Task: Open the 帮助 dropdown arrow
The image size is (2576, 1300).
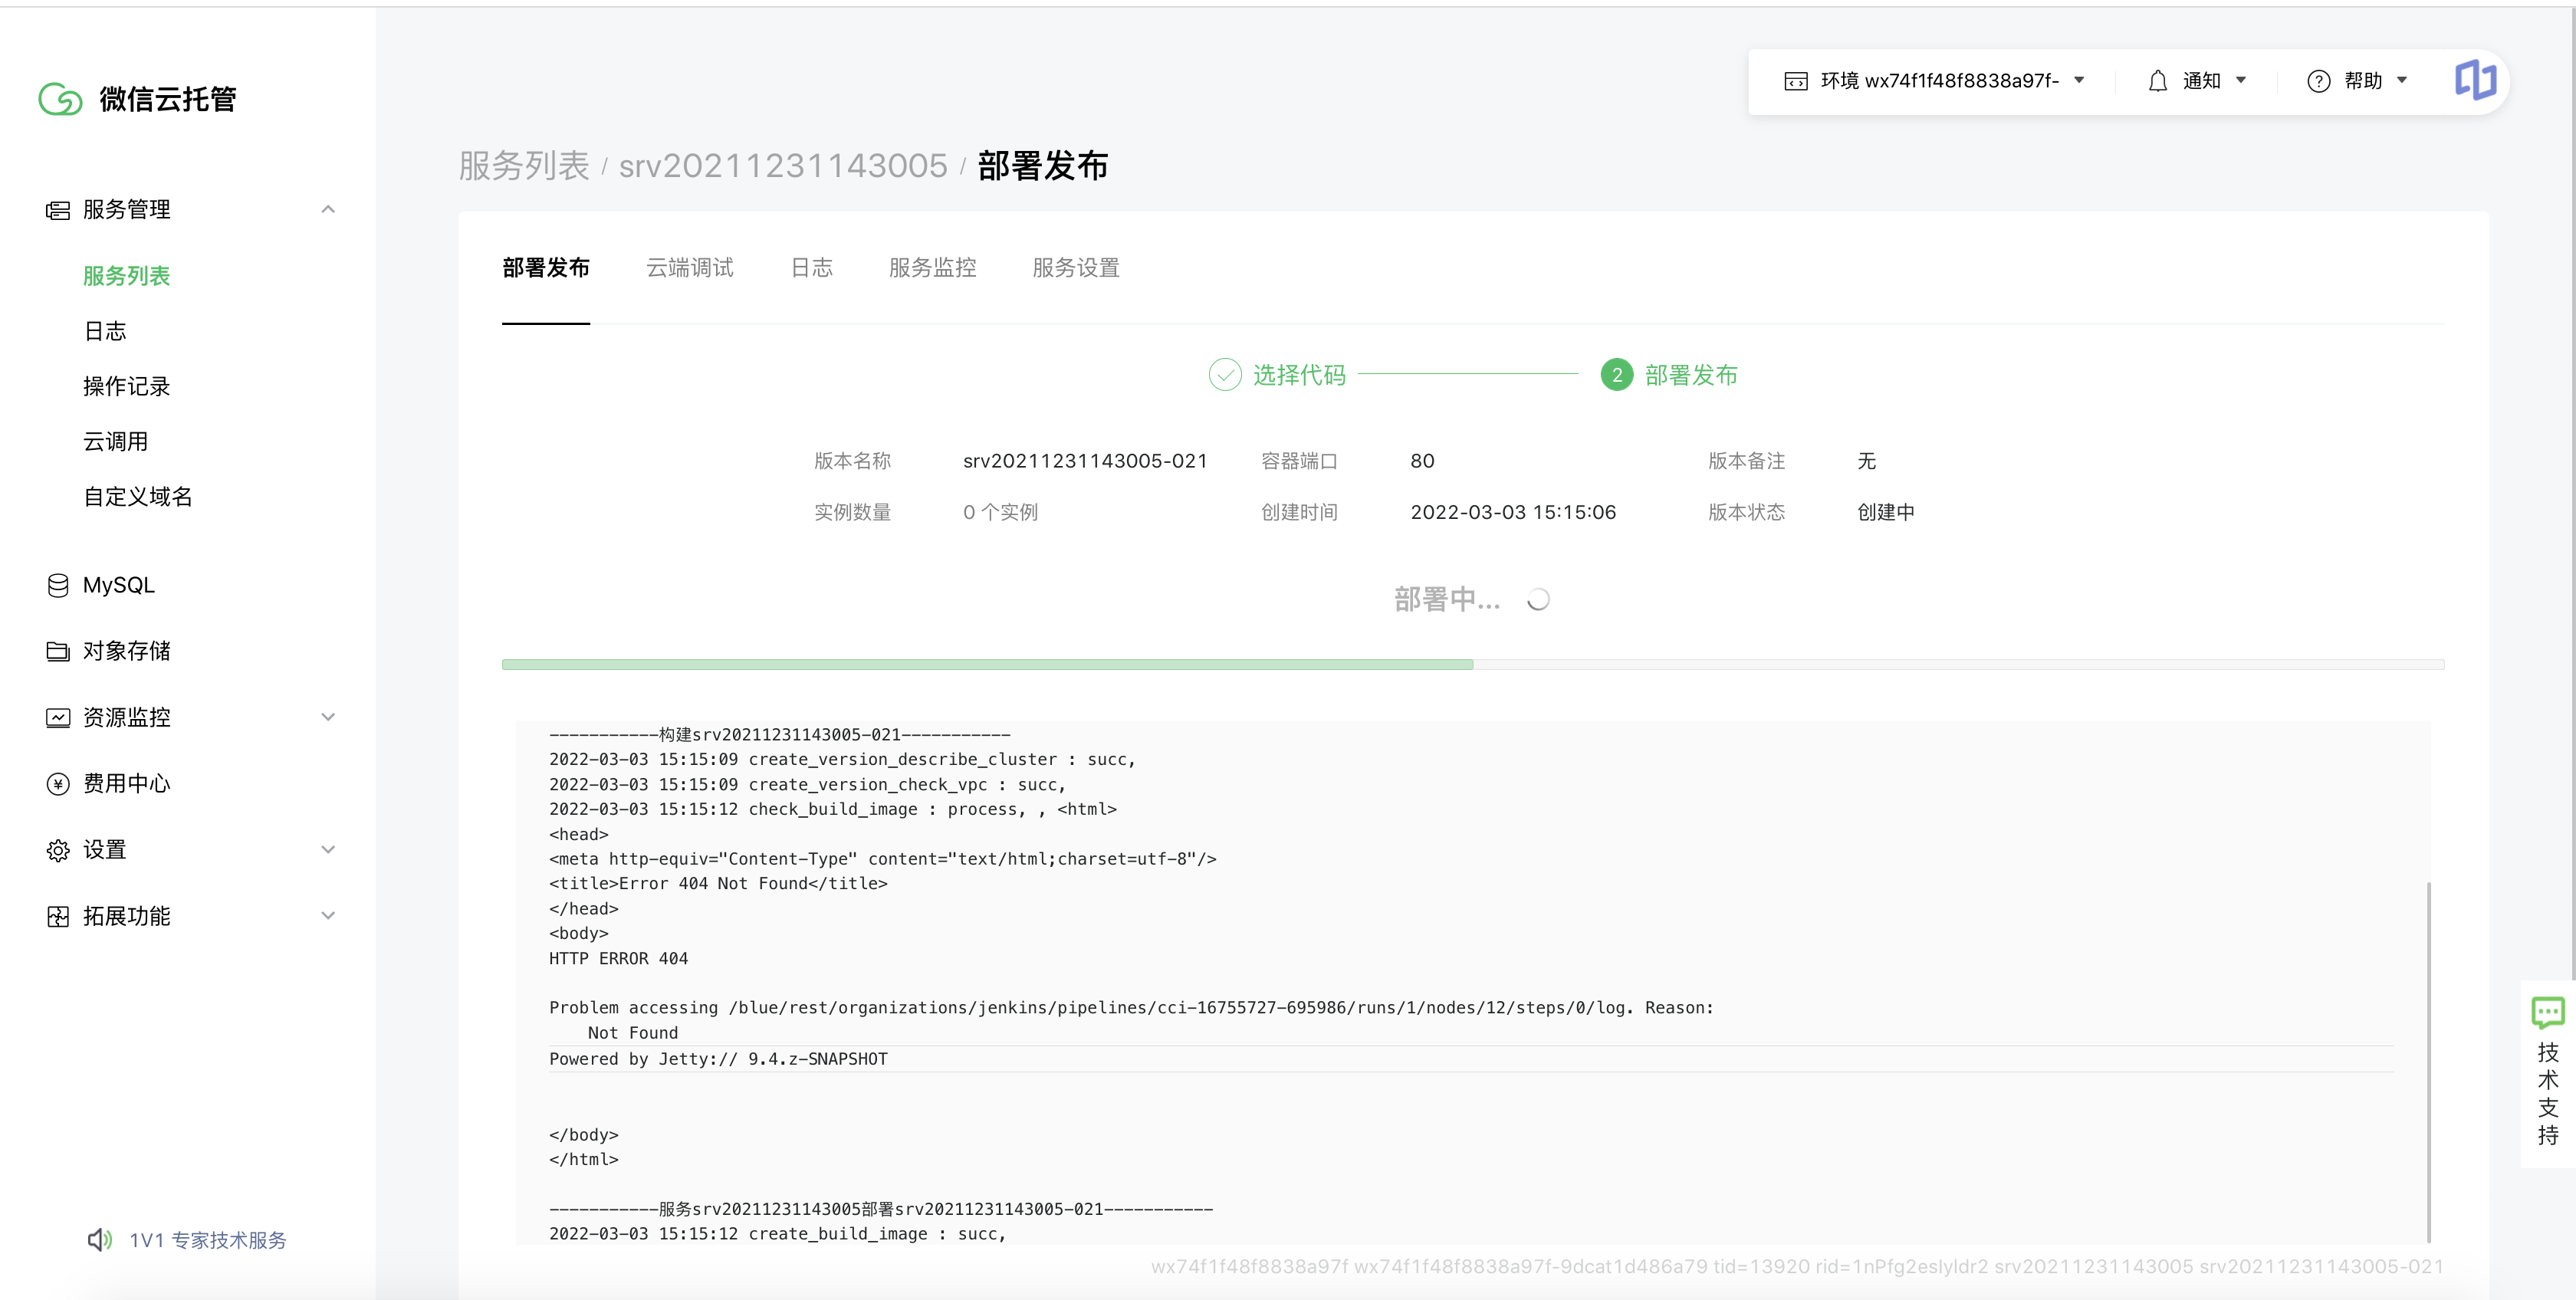Action: [x=2402, y=80]
